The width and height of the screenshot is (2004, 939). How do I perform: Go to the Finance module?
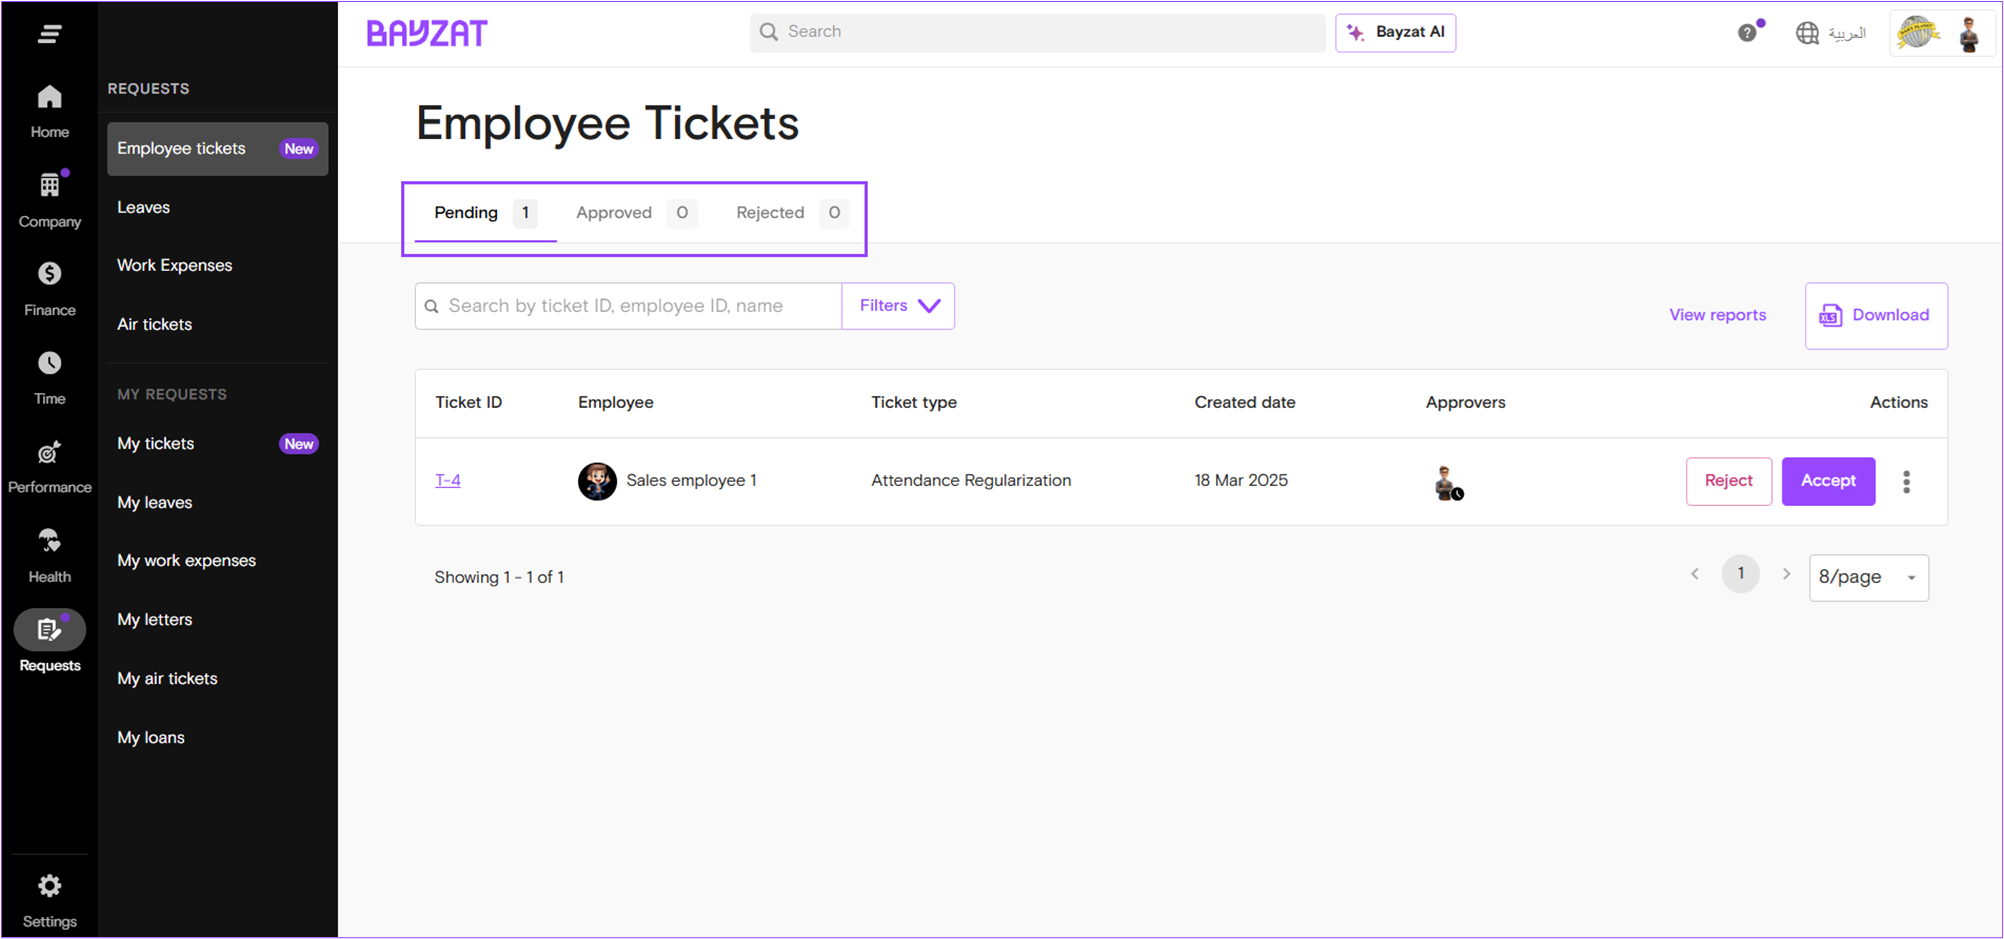(49, 289)
